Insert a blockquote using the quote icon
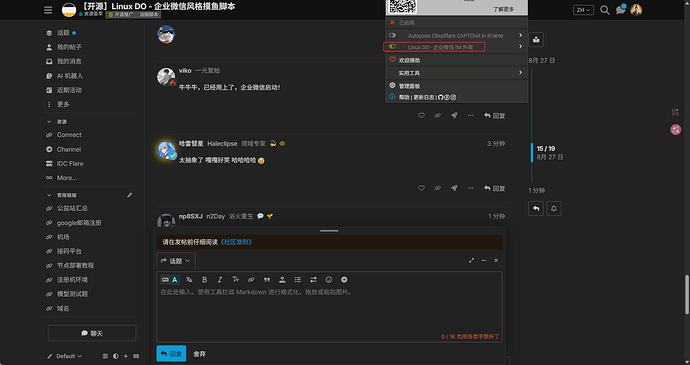This screenshot has height=365, width=690. pyautogui.click(x=267, y=280)
